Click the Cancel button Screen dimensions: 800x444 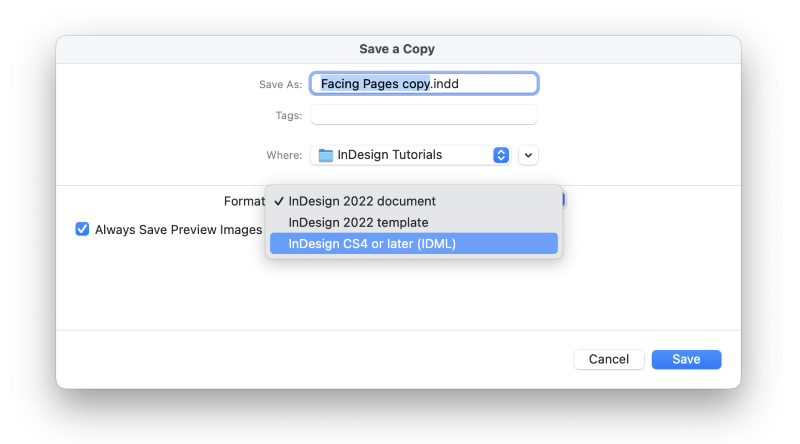tap(609, 359)
